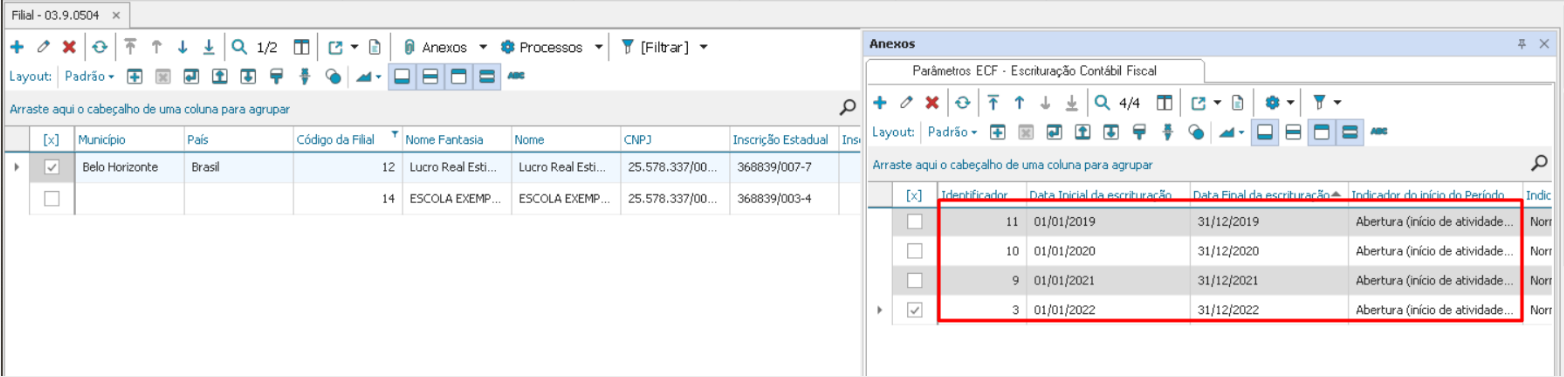
Task: Check the row with Identificador 10
Action: click(x=914, y=252)
